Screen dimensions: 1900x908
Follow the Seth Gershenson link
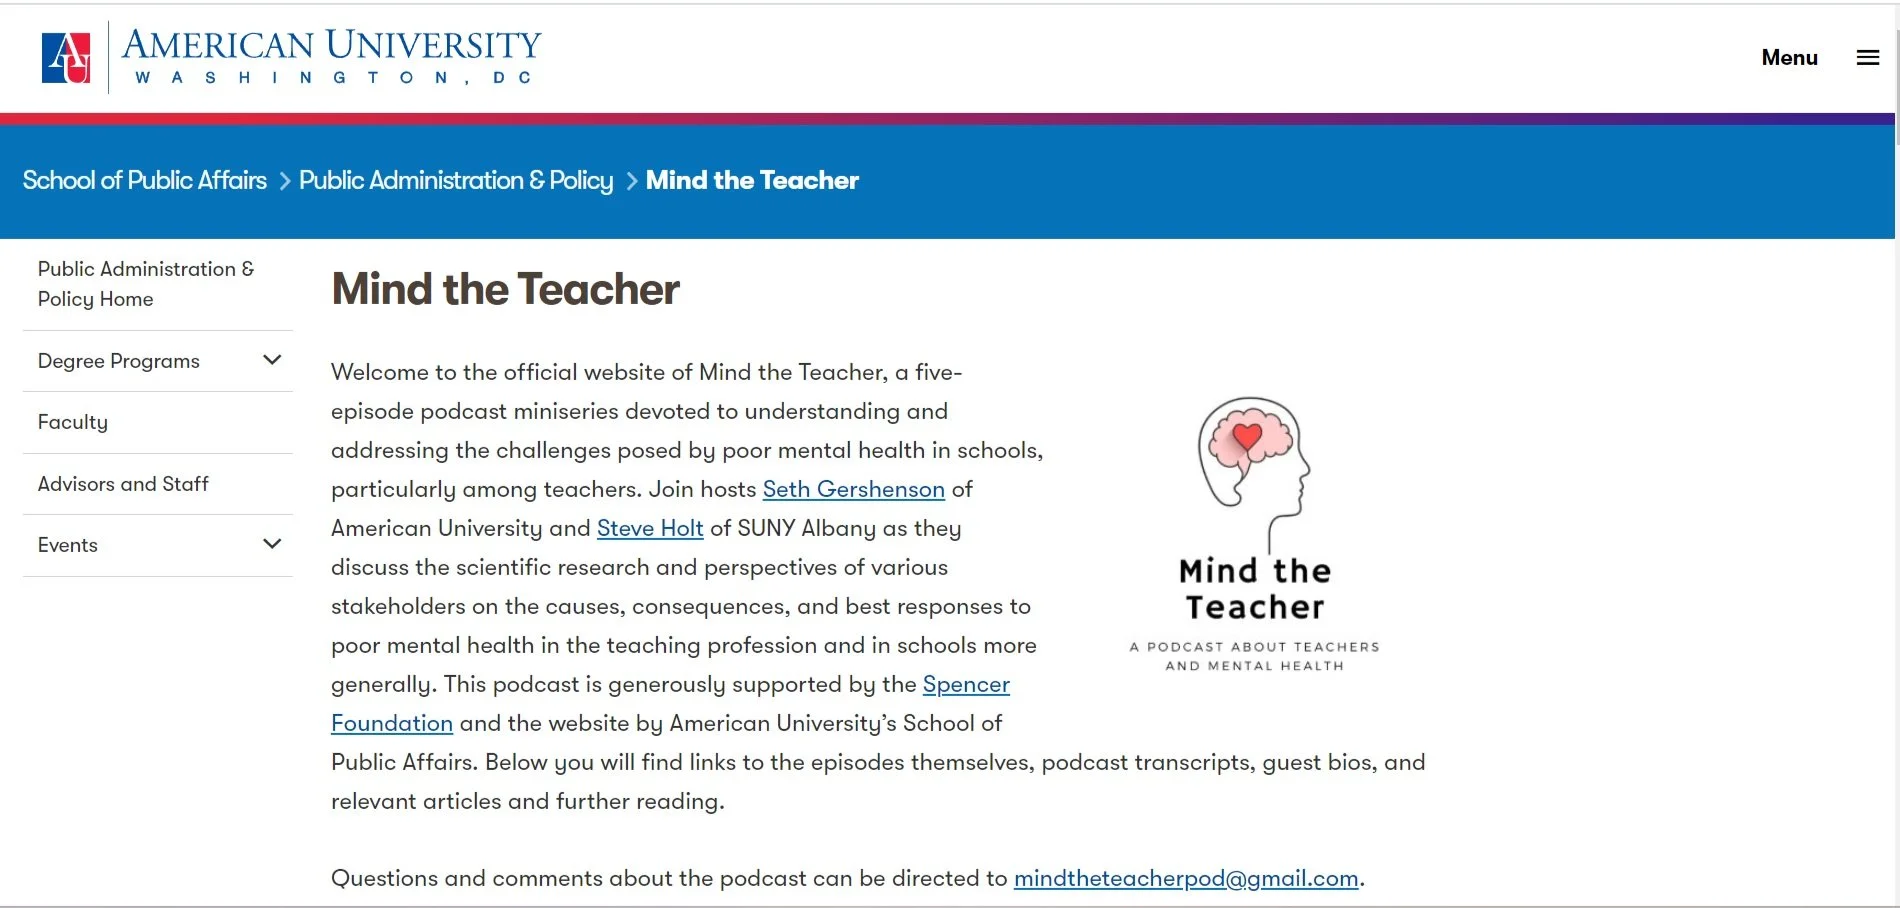coord(853,489)
